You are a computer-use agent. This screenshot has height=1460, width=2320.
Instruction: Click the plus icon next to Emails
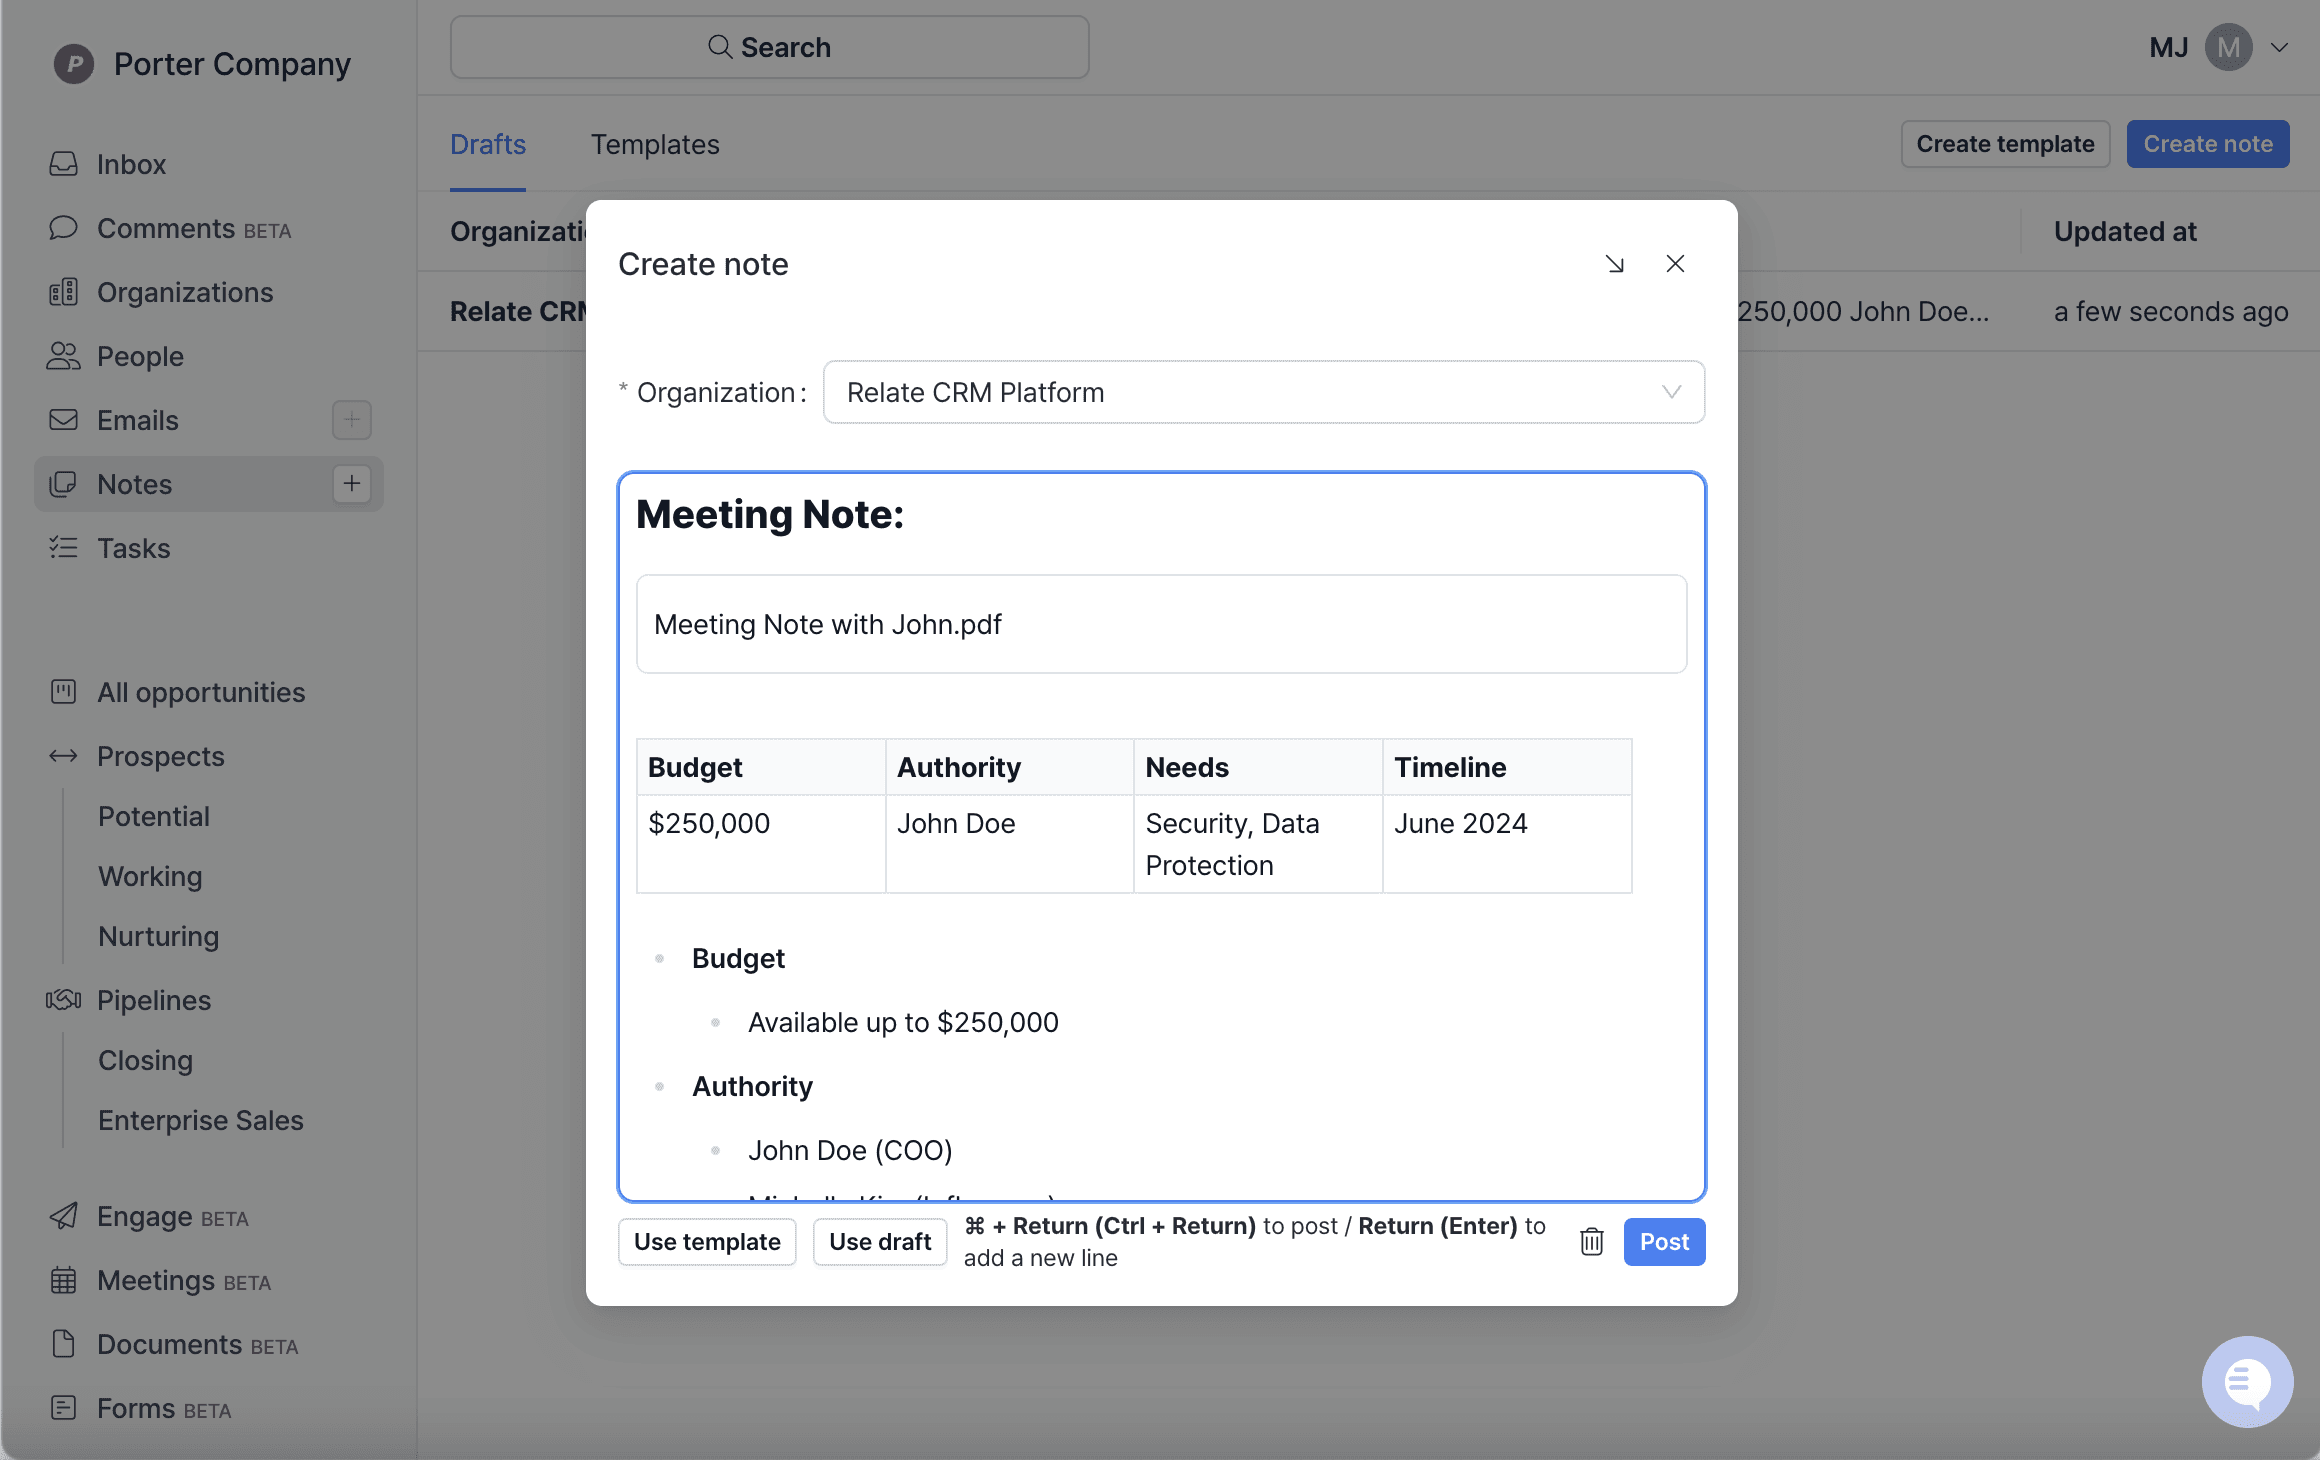point(352,420)
